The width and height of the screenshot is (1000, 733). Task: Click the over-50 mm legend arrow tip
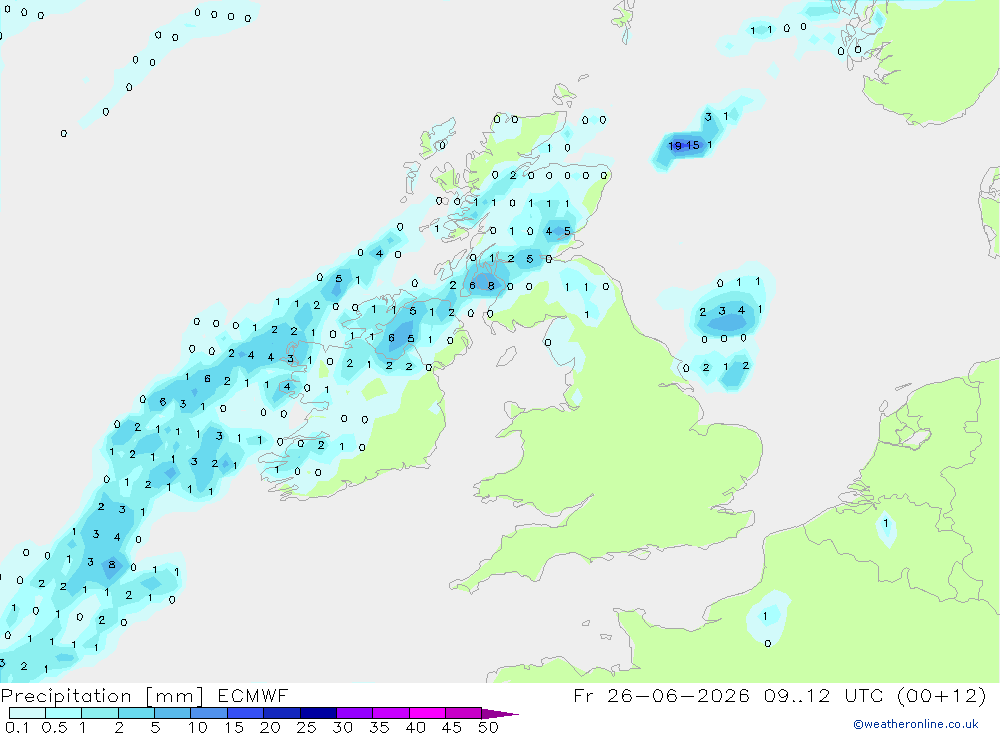500,714
